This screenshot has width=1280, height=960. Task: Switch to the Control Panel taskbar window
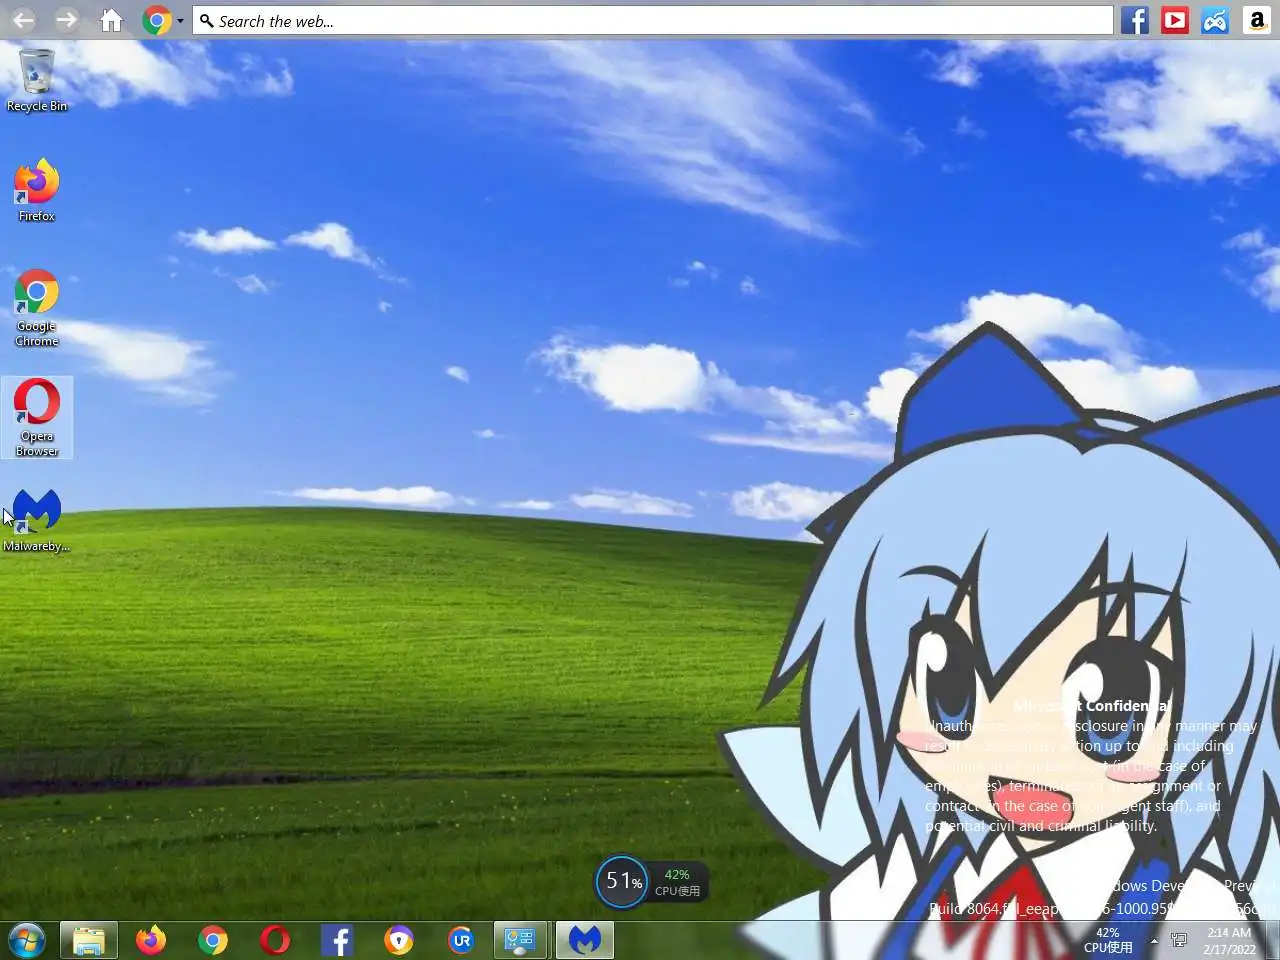tap(520, 940)
